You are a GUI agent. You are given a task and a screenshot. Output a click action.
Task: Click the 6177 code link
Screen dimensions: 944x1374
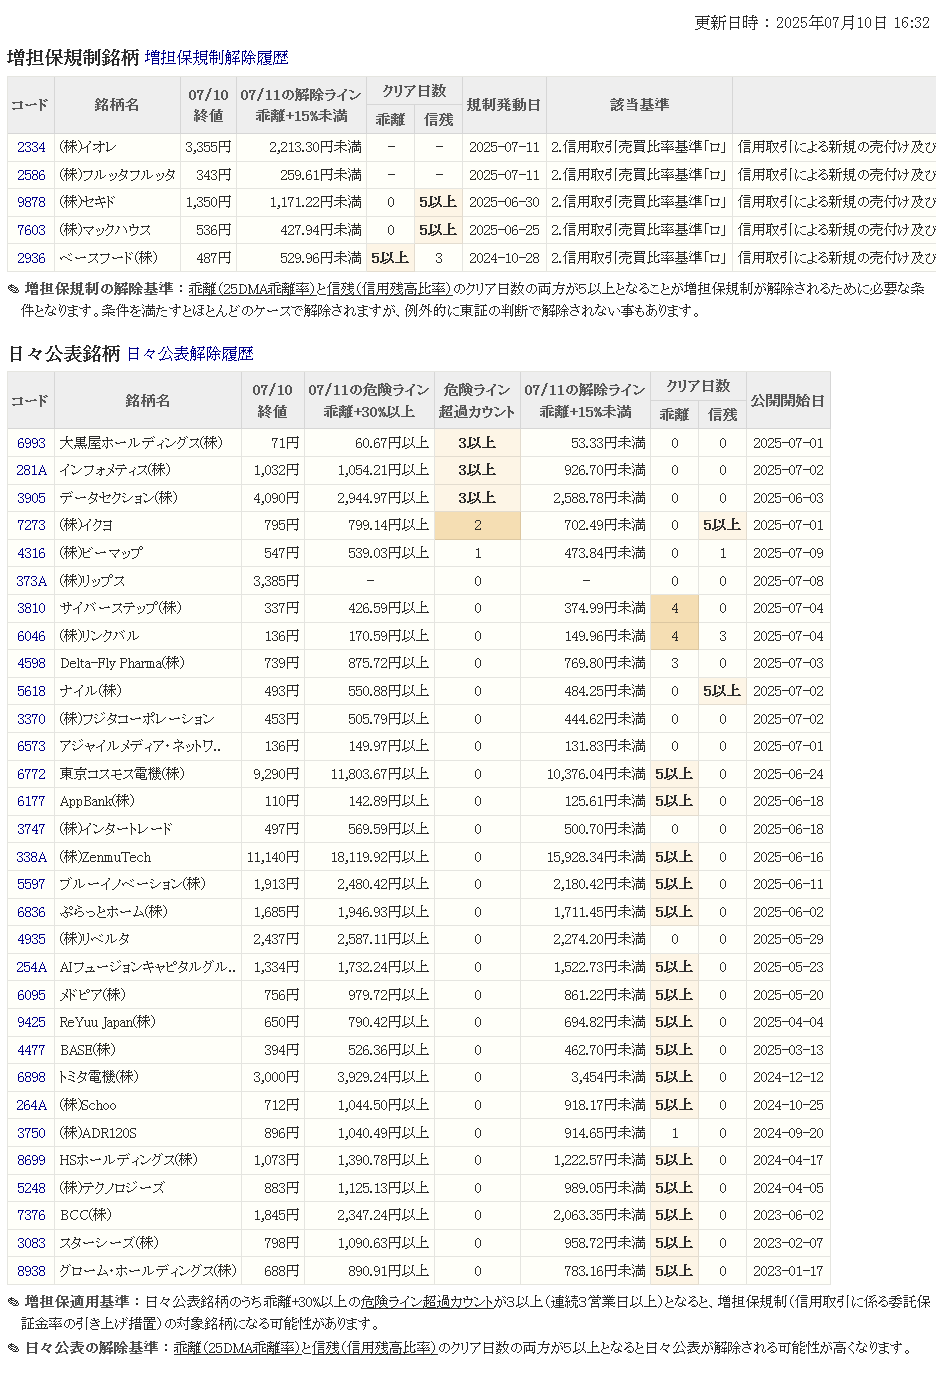click(31, 801)
